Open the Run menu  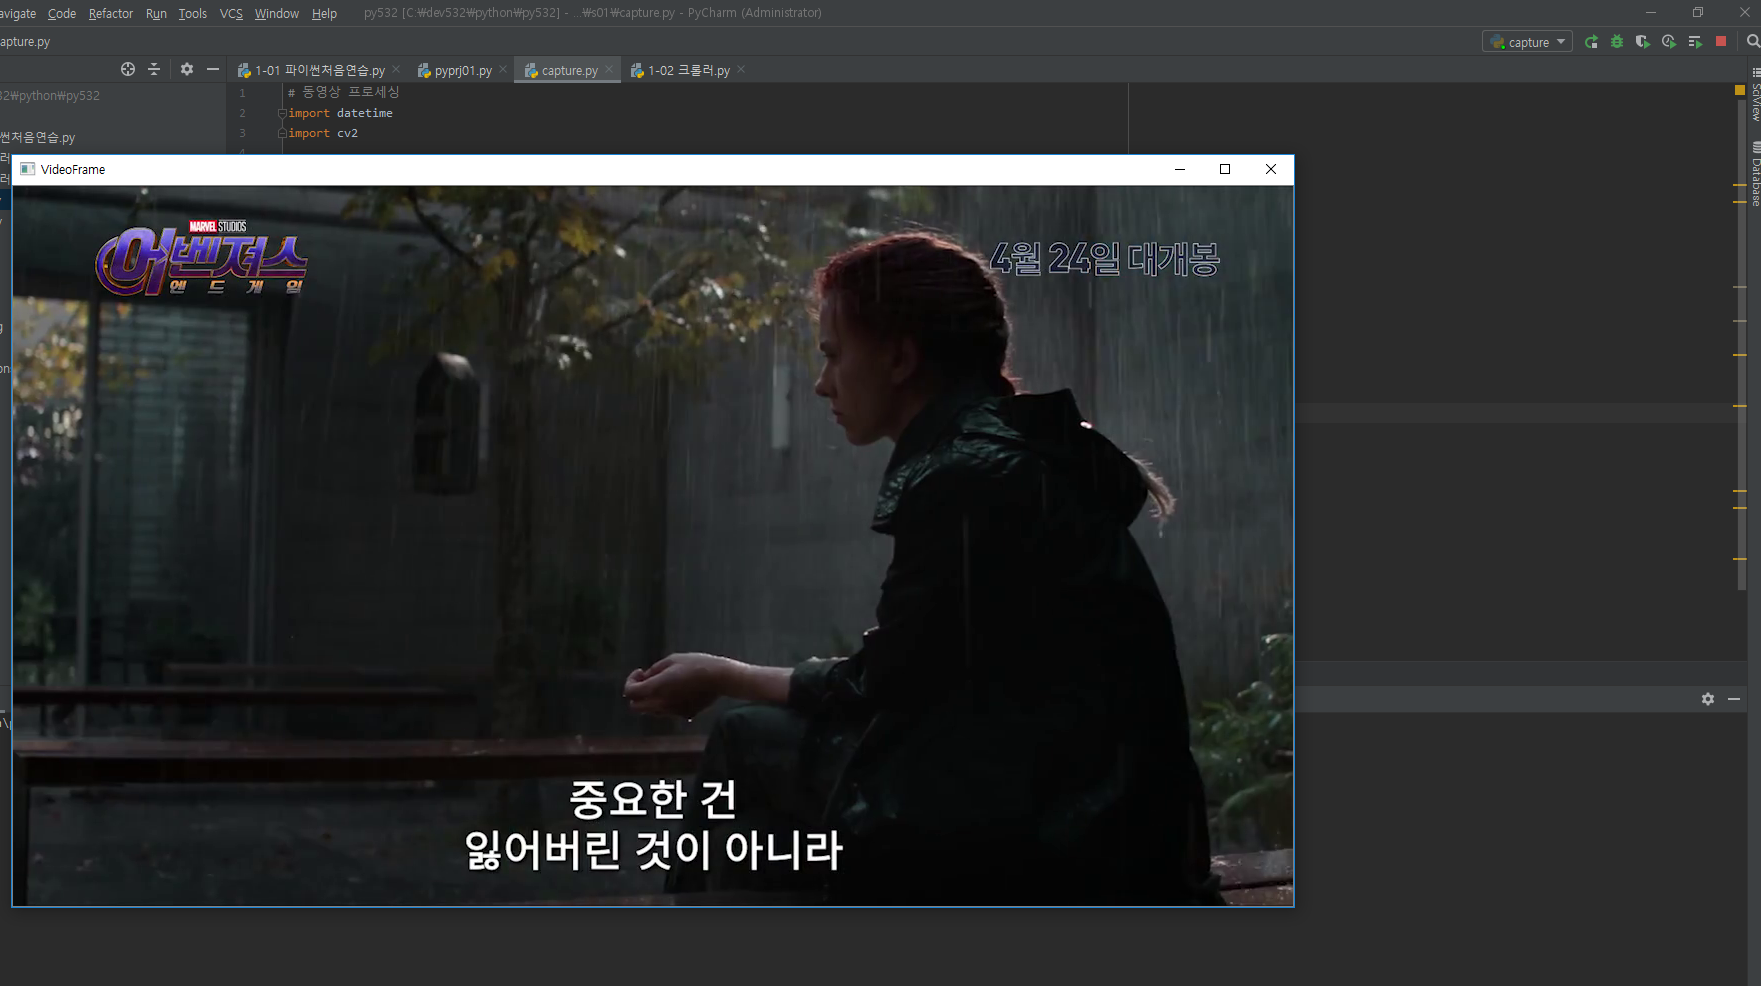[x=156, y=13]
